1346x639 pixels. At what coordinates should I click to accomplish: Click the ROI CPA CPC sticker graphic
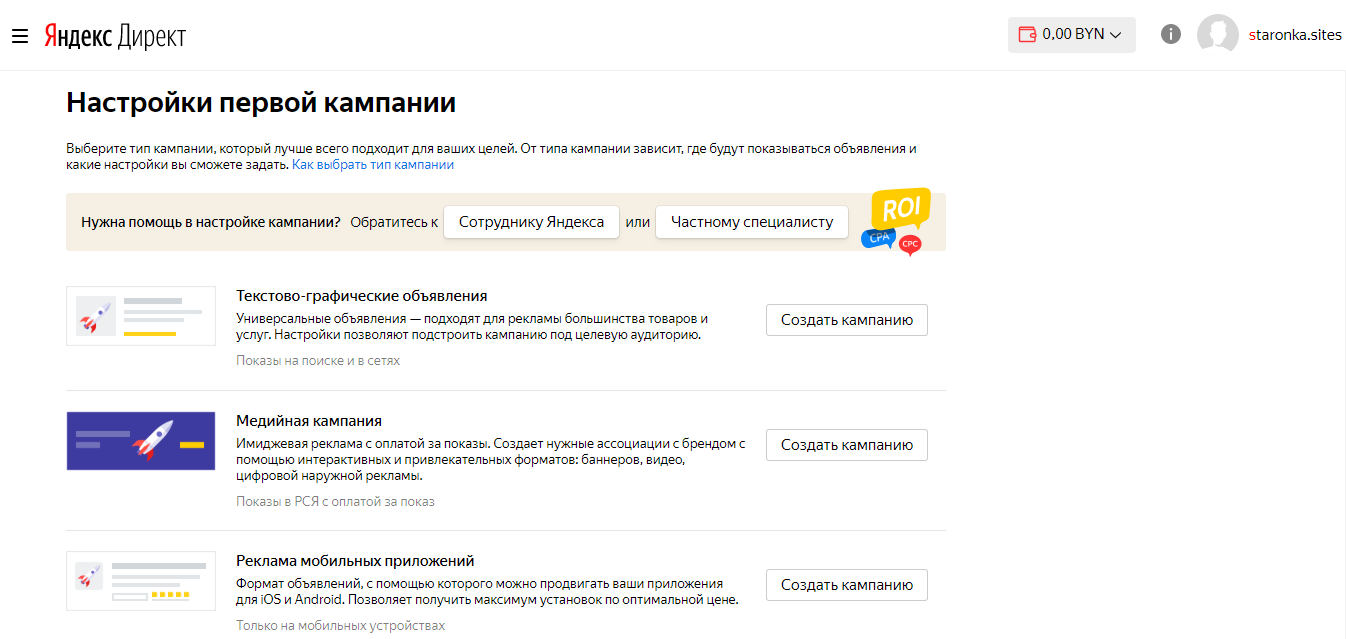pyautogui.click(x=896, y=222)
